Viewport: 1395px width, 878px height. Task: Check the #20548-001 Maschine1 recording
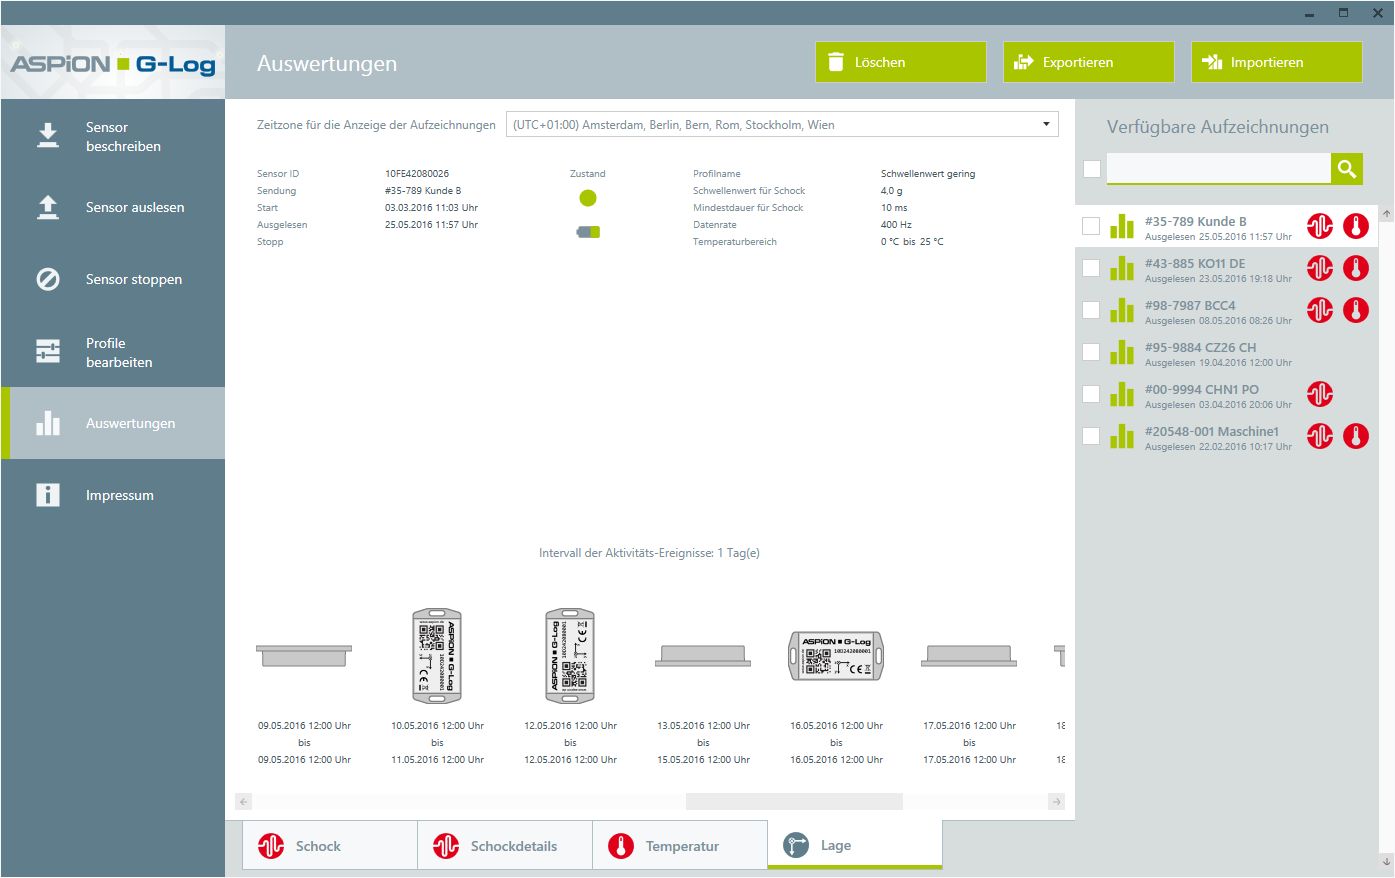(x=1091, y=436)
